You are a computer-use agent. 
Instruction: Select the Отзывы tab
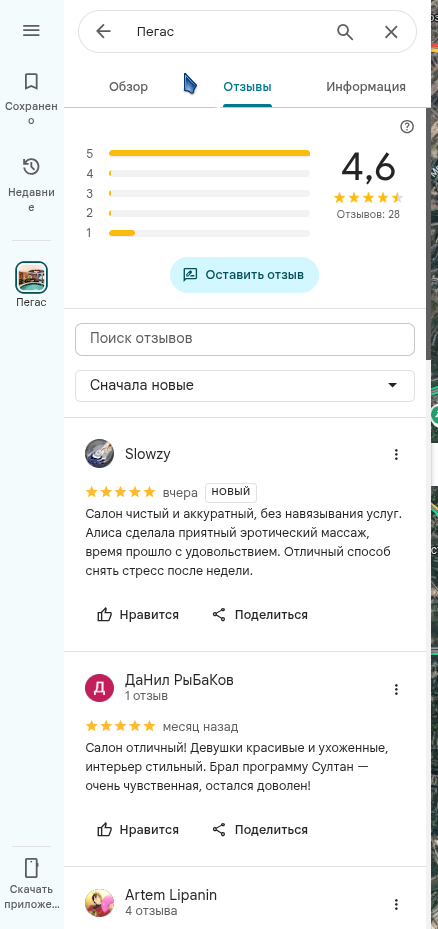point(247,87)
